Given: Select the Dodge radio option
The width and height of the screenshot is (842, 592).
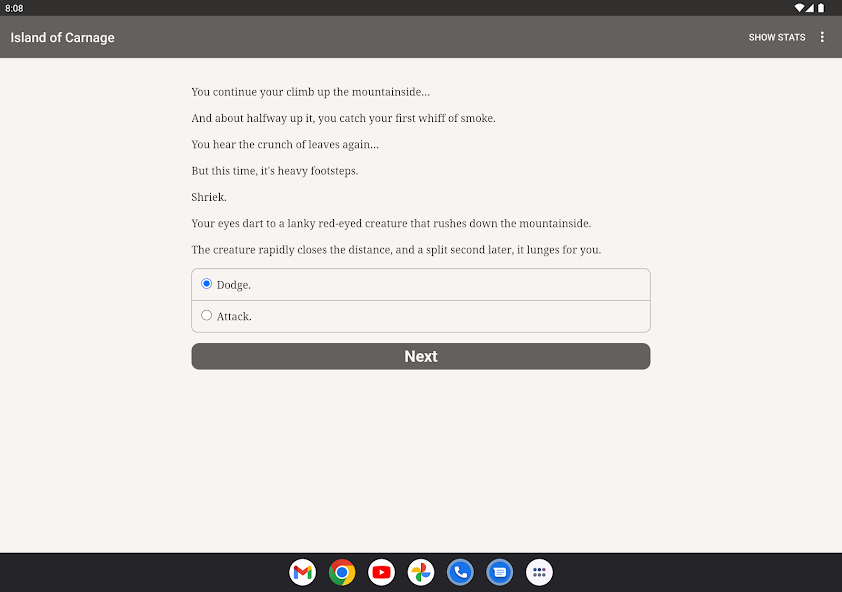Looking at the screenshot, I should [206, 284].
